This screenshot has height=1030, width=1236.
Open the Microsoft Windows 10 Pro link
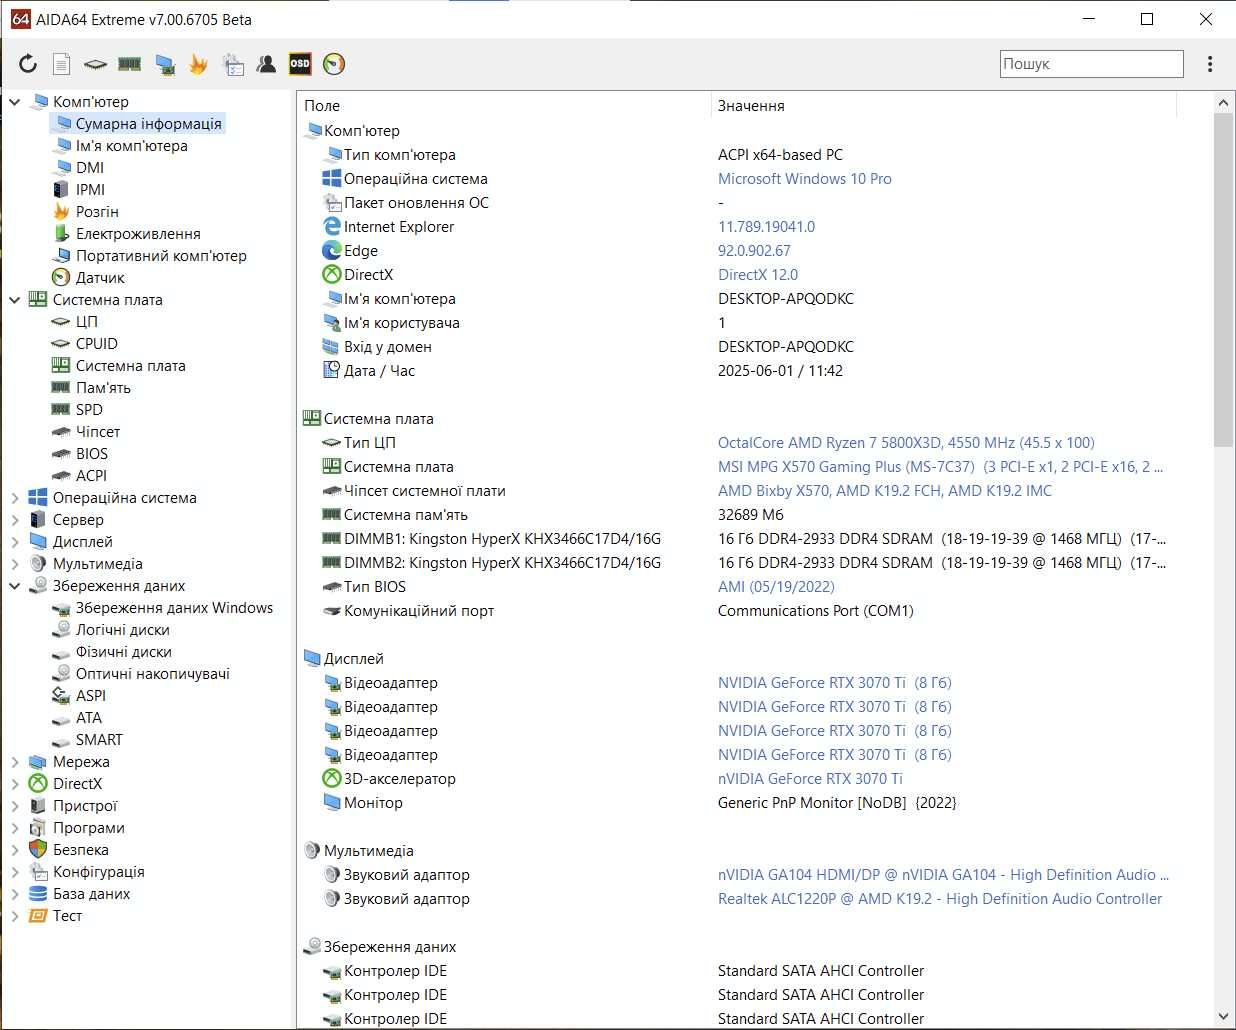pyautogui.click(x=804, y=178)
